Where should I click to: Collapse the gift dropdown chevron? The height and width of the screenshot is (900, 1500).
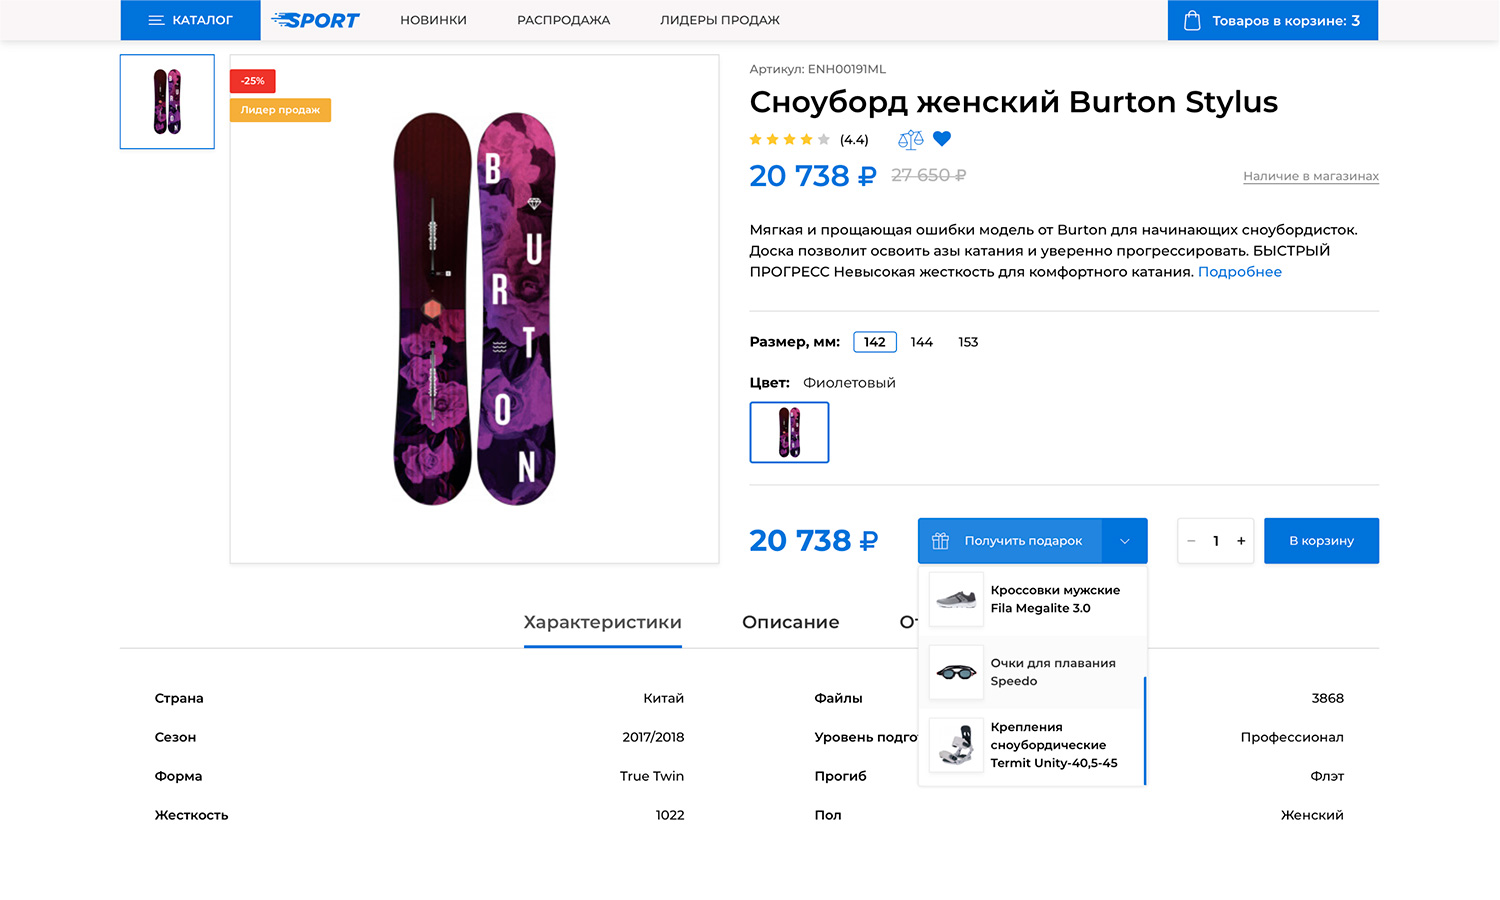pos(1124,541)
